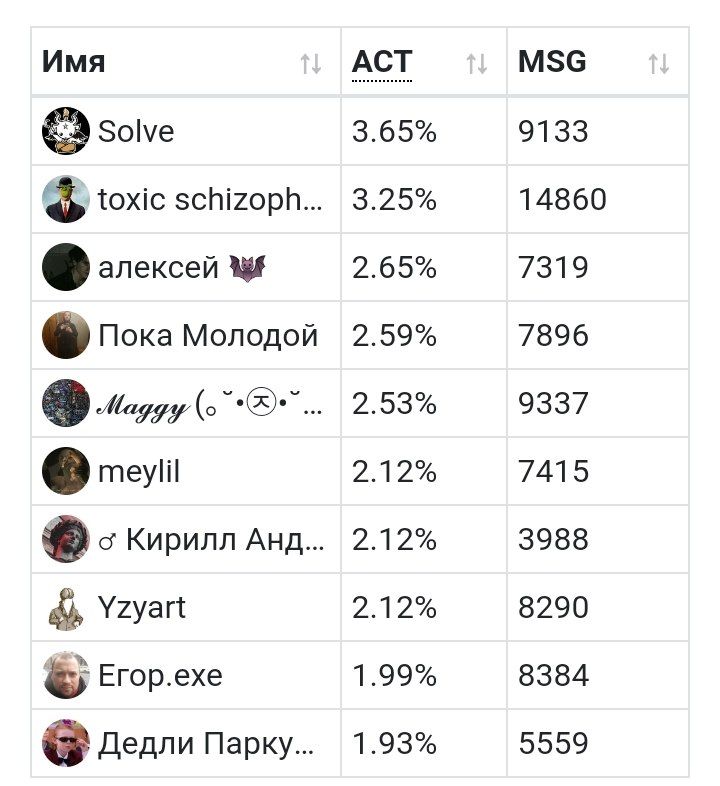Select the Solve user name
The image size is (720, 786).
136,132
